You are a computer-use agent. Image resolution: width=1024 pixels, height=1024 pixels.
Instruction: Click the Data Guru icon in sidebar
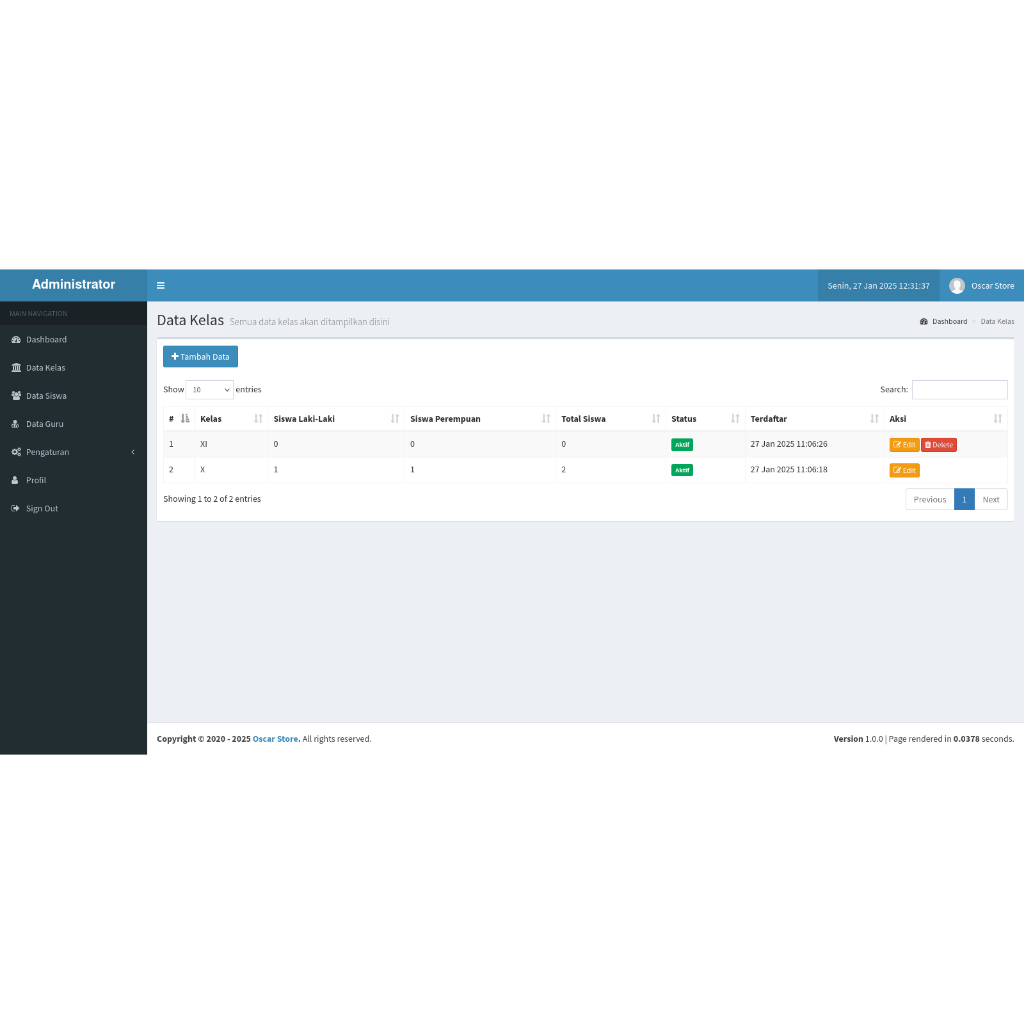pyautogui.click(x=16, y=424)
